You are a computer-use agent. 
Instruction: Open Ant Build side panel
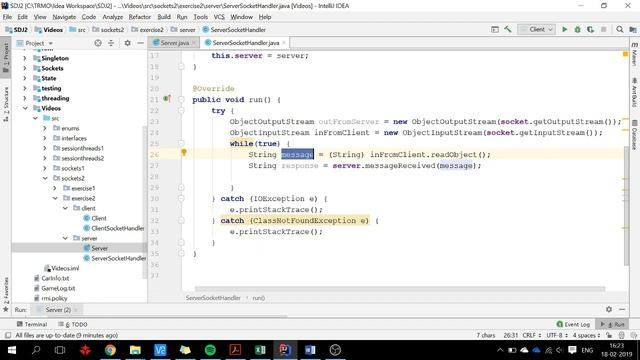point(634,93)
